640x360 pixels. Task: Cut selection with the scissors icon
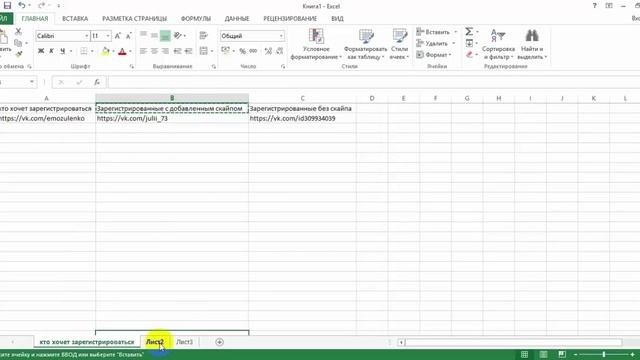[x=18, y=31]
